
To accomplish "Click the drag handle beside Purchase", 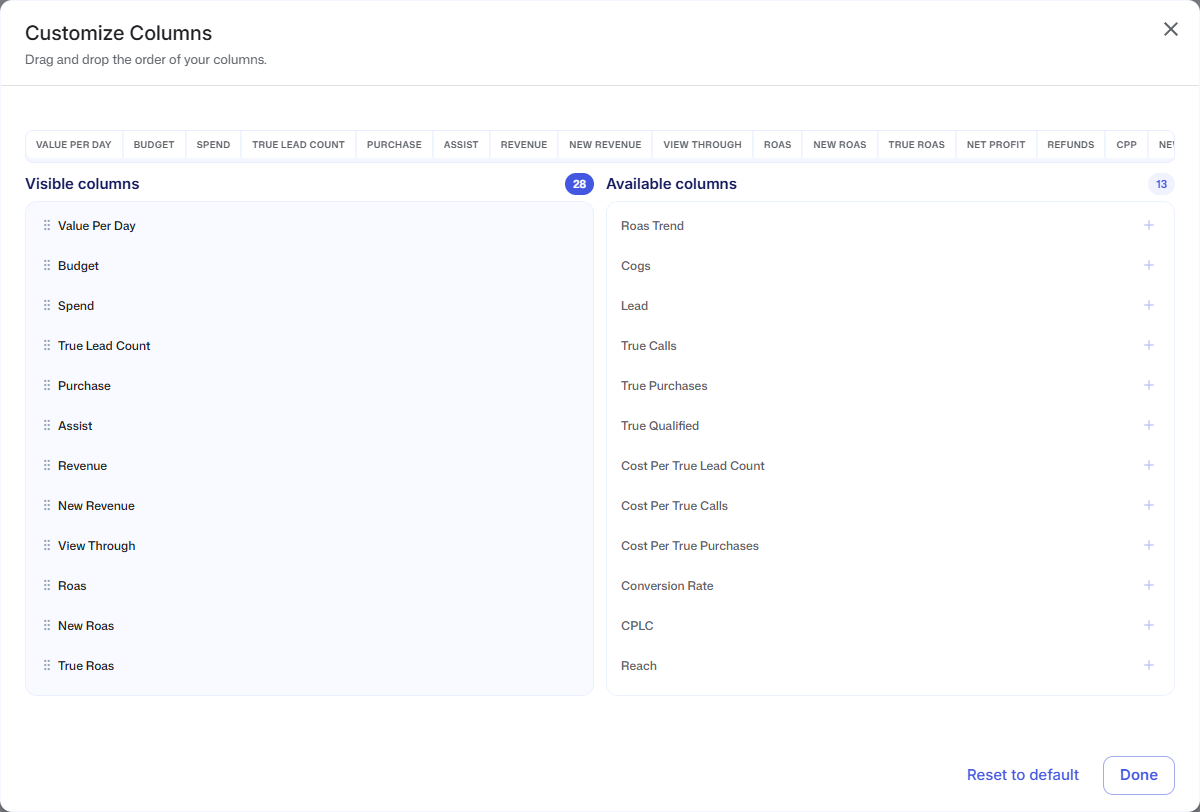I will [47, 386].
